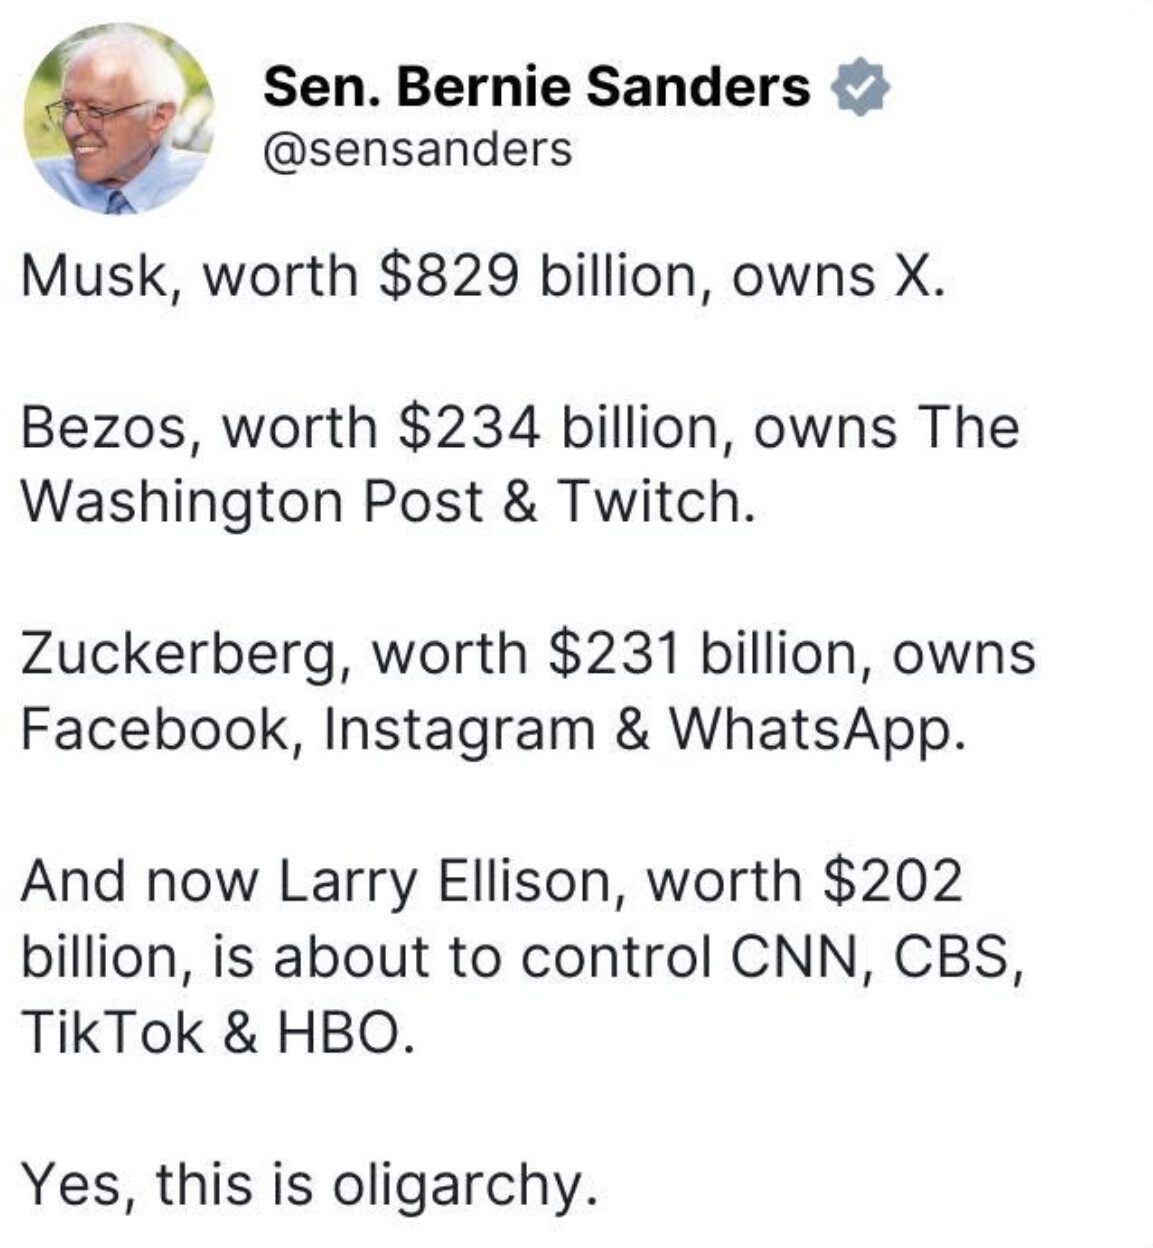Click the Washington Post text

(252, 501)
